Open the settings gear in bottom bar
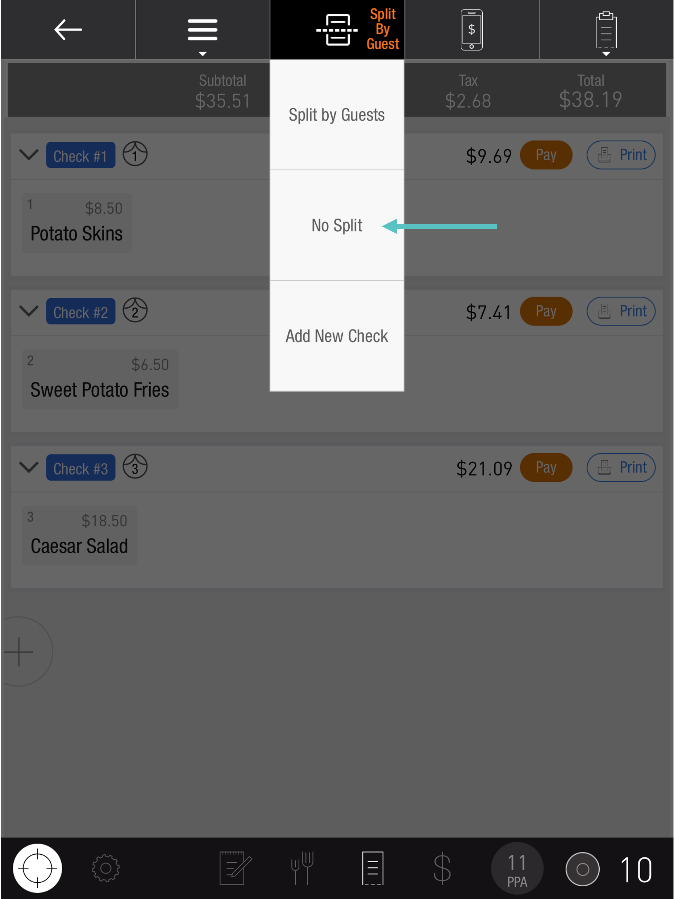 (105, 868)
